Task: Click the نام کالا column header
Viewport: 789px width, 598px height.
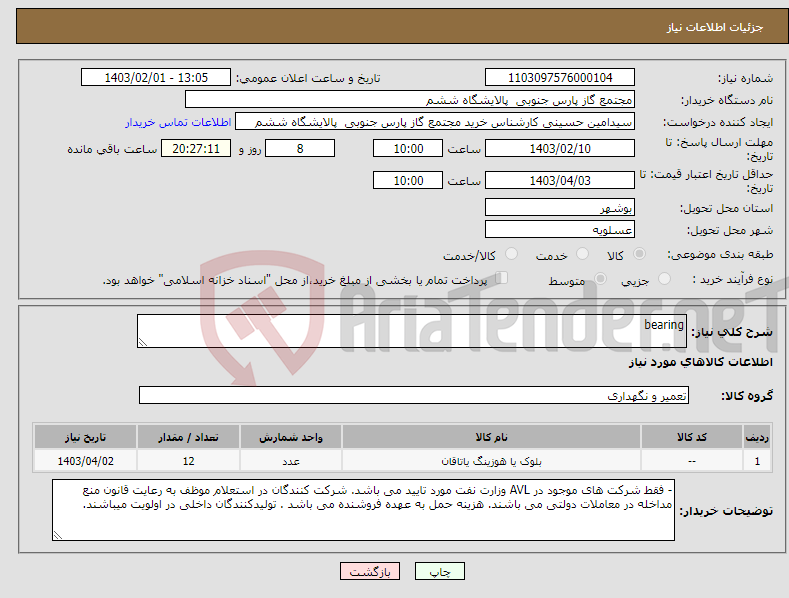Action: click(x=491, y=437)
